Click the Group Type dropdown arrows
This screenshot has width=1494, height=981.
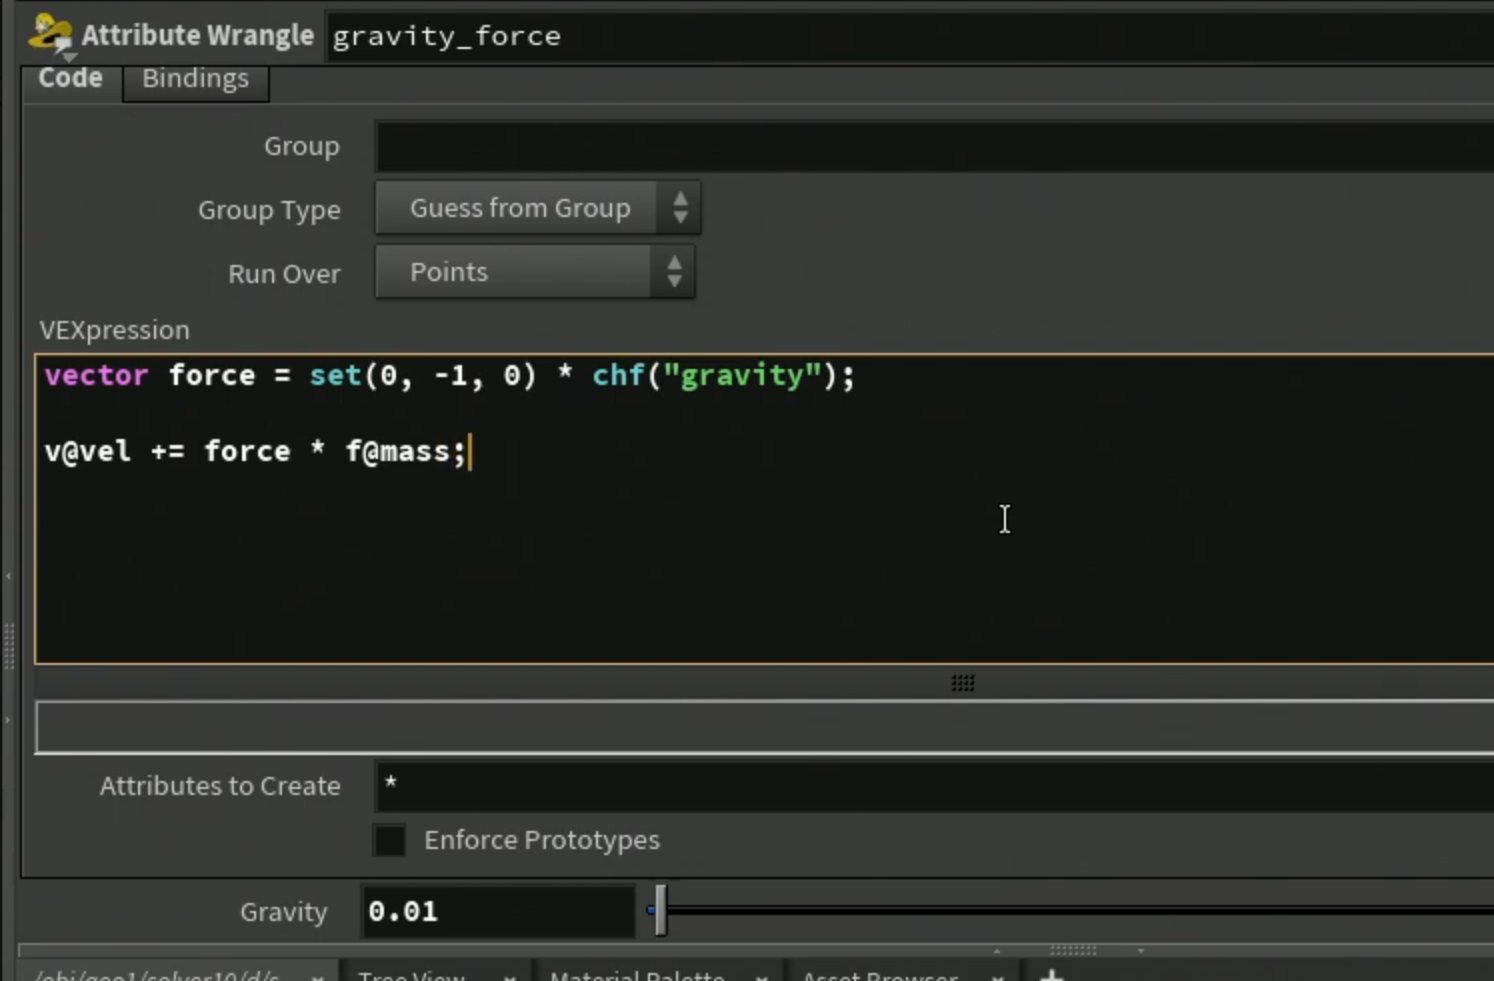(x=680, y=208)
